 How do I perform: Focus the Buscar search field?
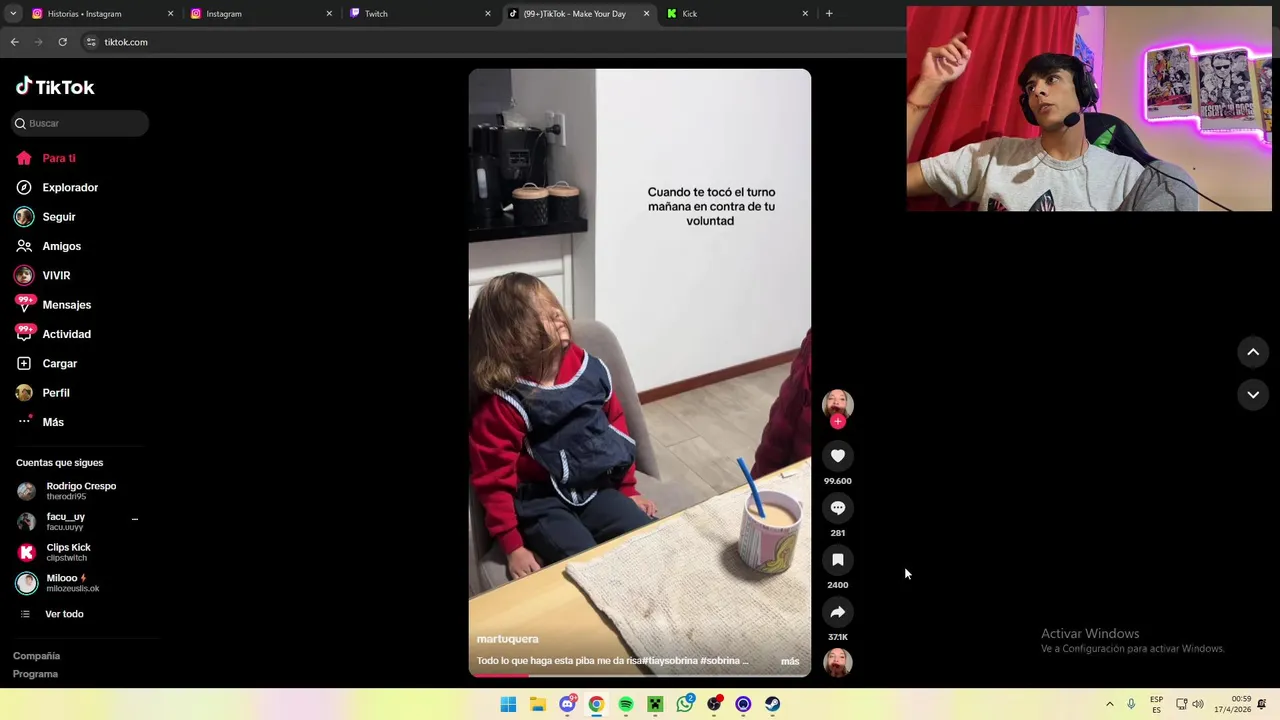(x=80, y=123)
